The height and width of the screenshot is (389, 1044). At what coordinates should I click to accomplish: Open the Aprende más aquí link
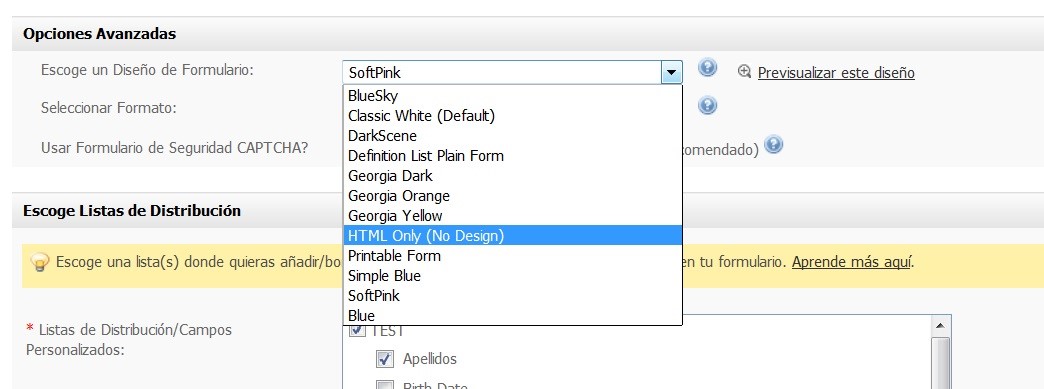click(x=851, y=262)
